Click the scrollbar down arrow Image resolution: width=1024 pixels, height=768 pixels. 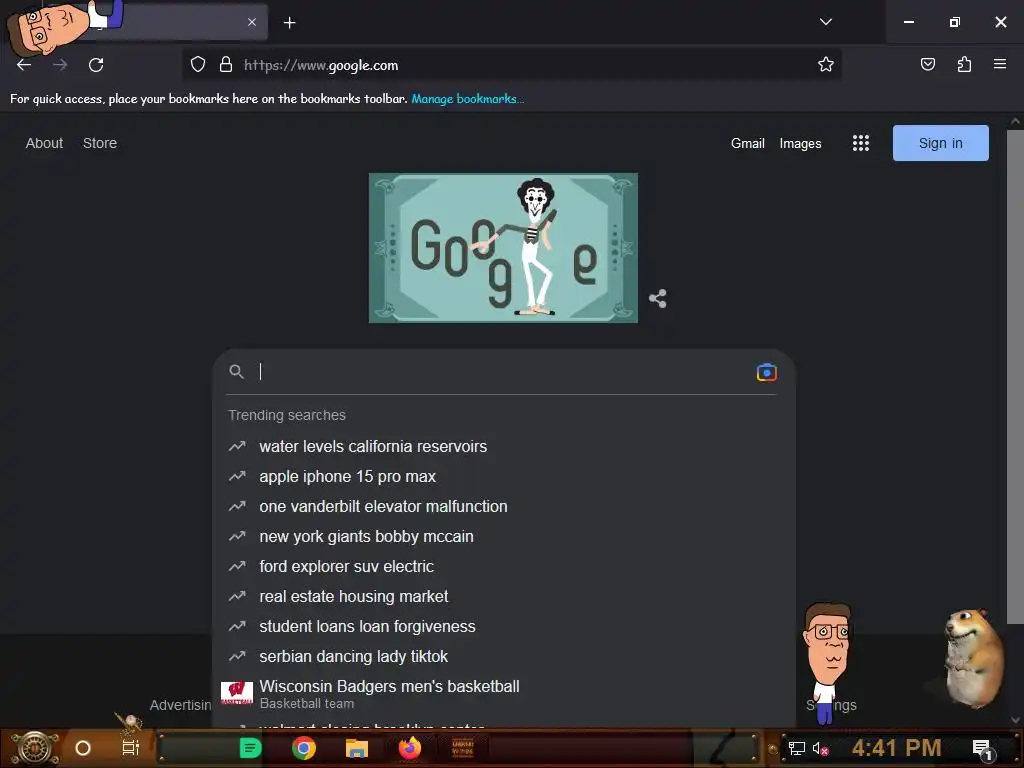1015,720
